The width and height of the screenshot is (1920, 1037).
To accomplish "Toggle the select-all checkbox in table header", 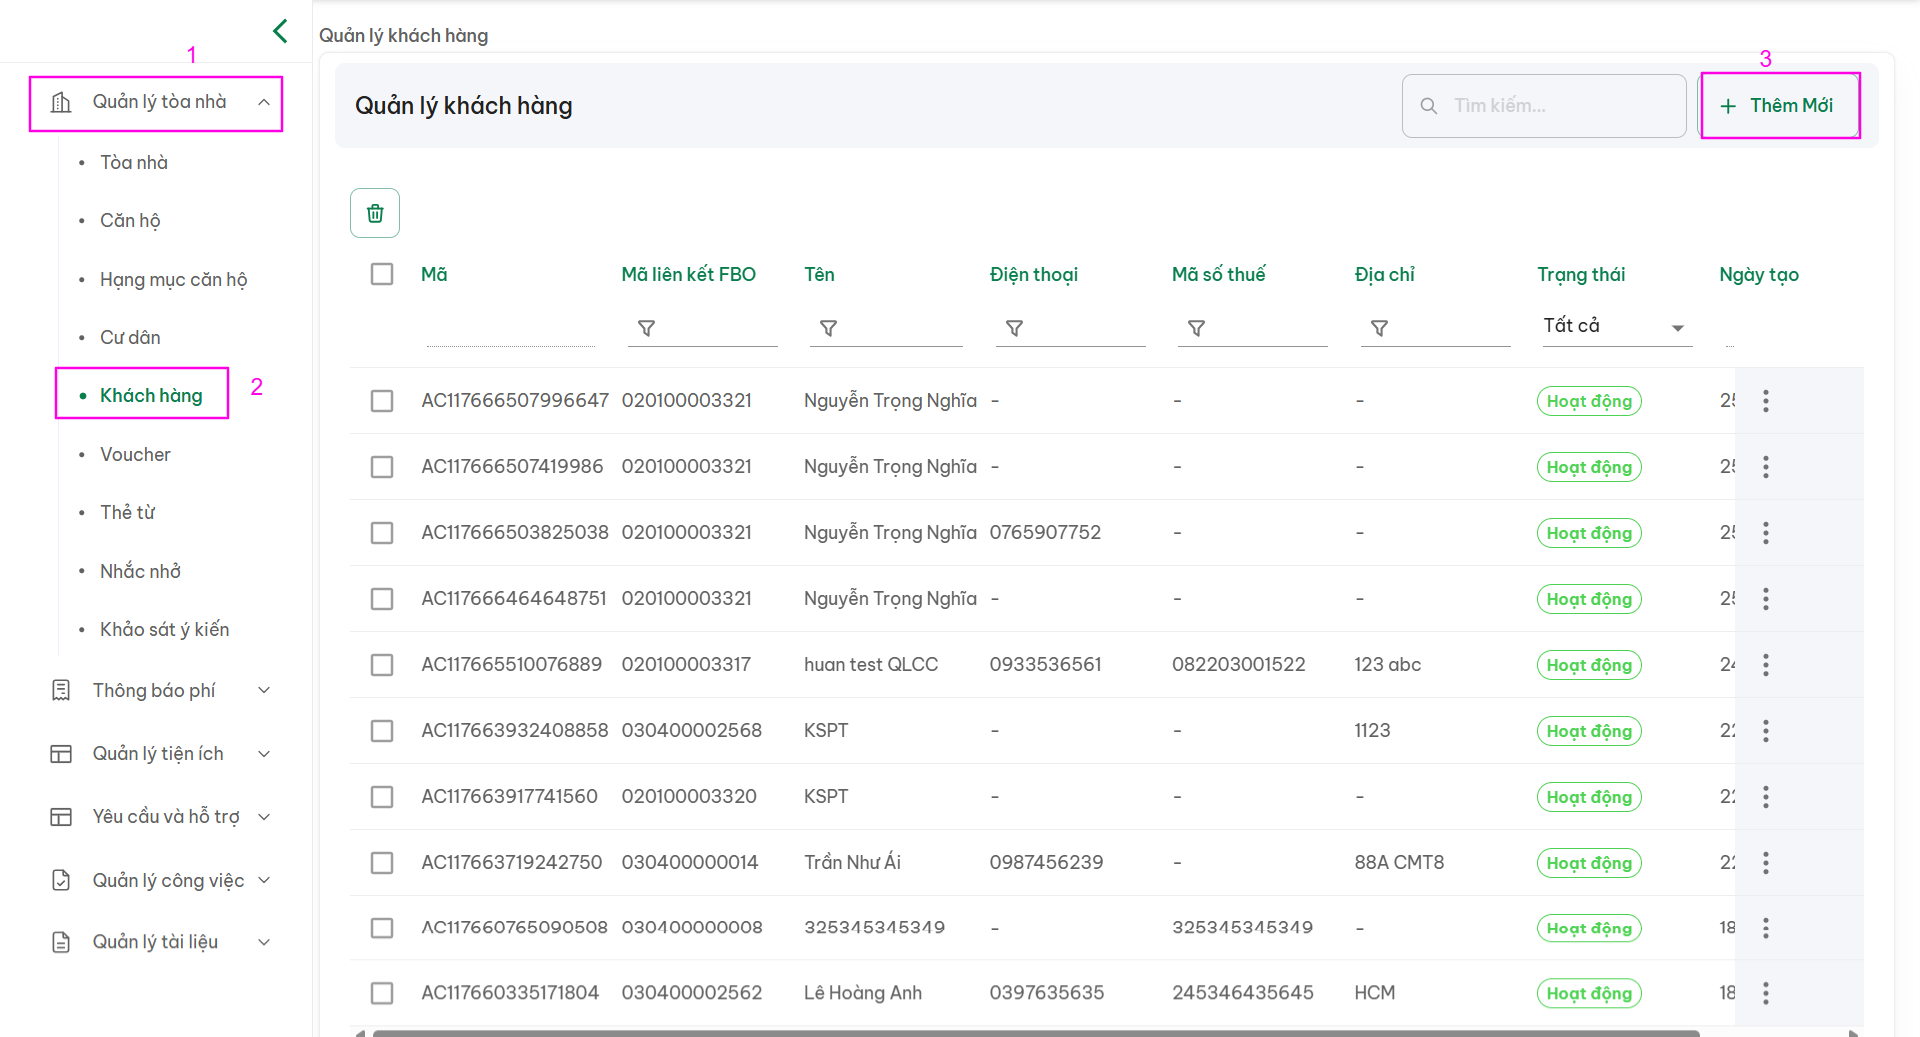I will [382, 274].
